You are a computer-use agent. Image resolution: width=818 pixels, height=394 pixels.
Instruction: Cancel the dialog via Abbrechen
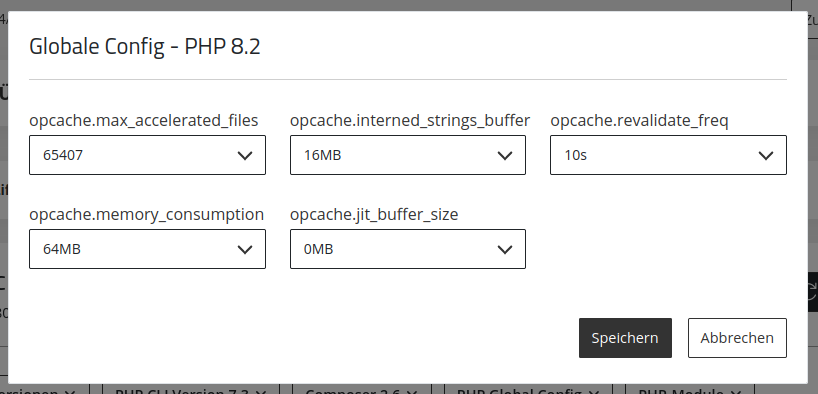[x=737, y=338]
